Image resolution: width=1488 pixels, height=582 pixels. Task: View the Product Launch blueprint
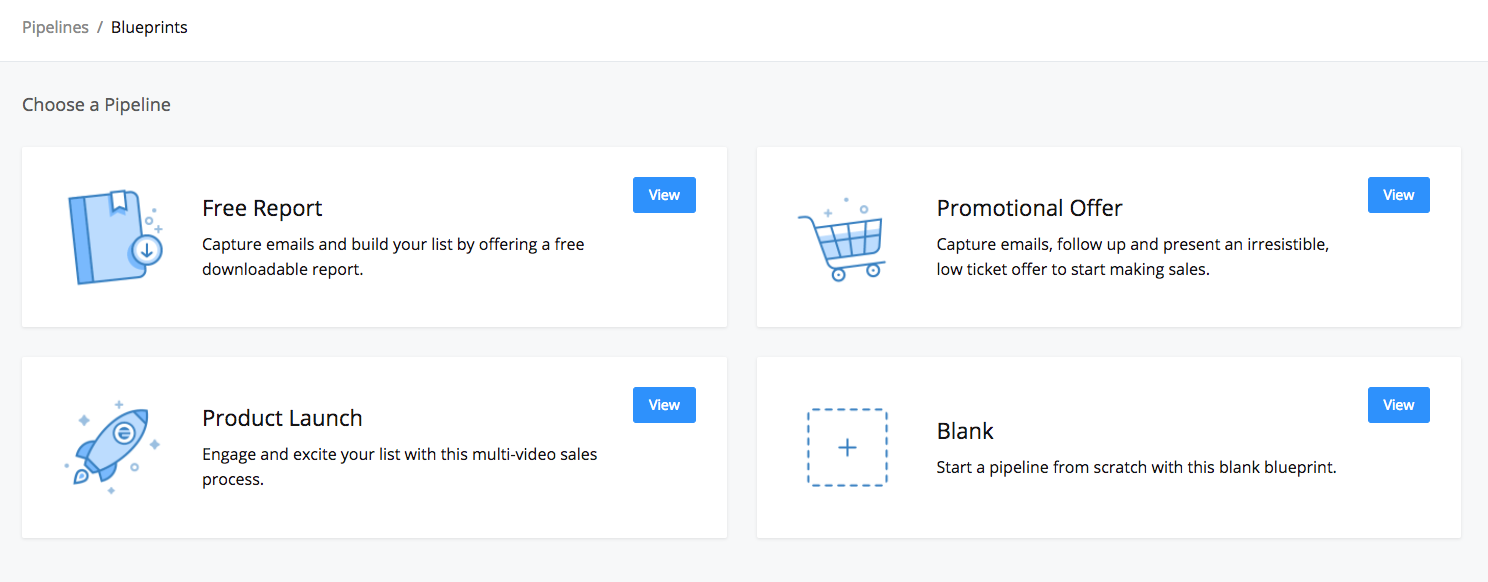[x=664, y=405]
